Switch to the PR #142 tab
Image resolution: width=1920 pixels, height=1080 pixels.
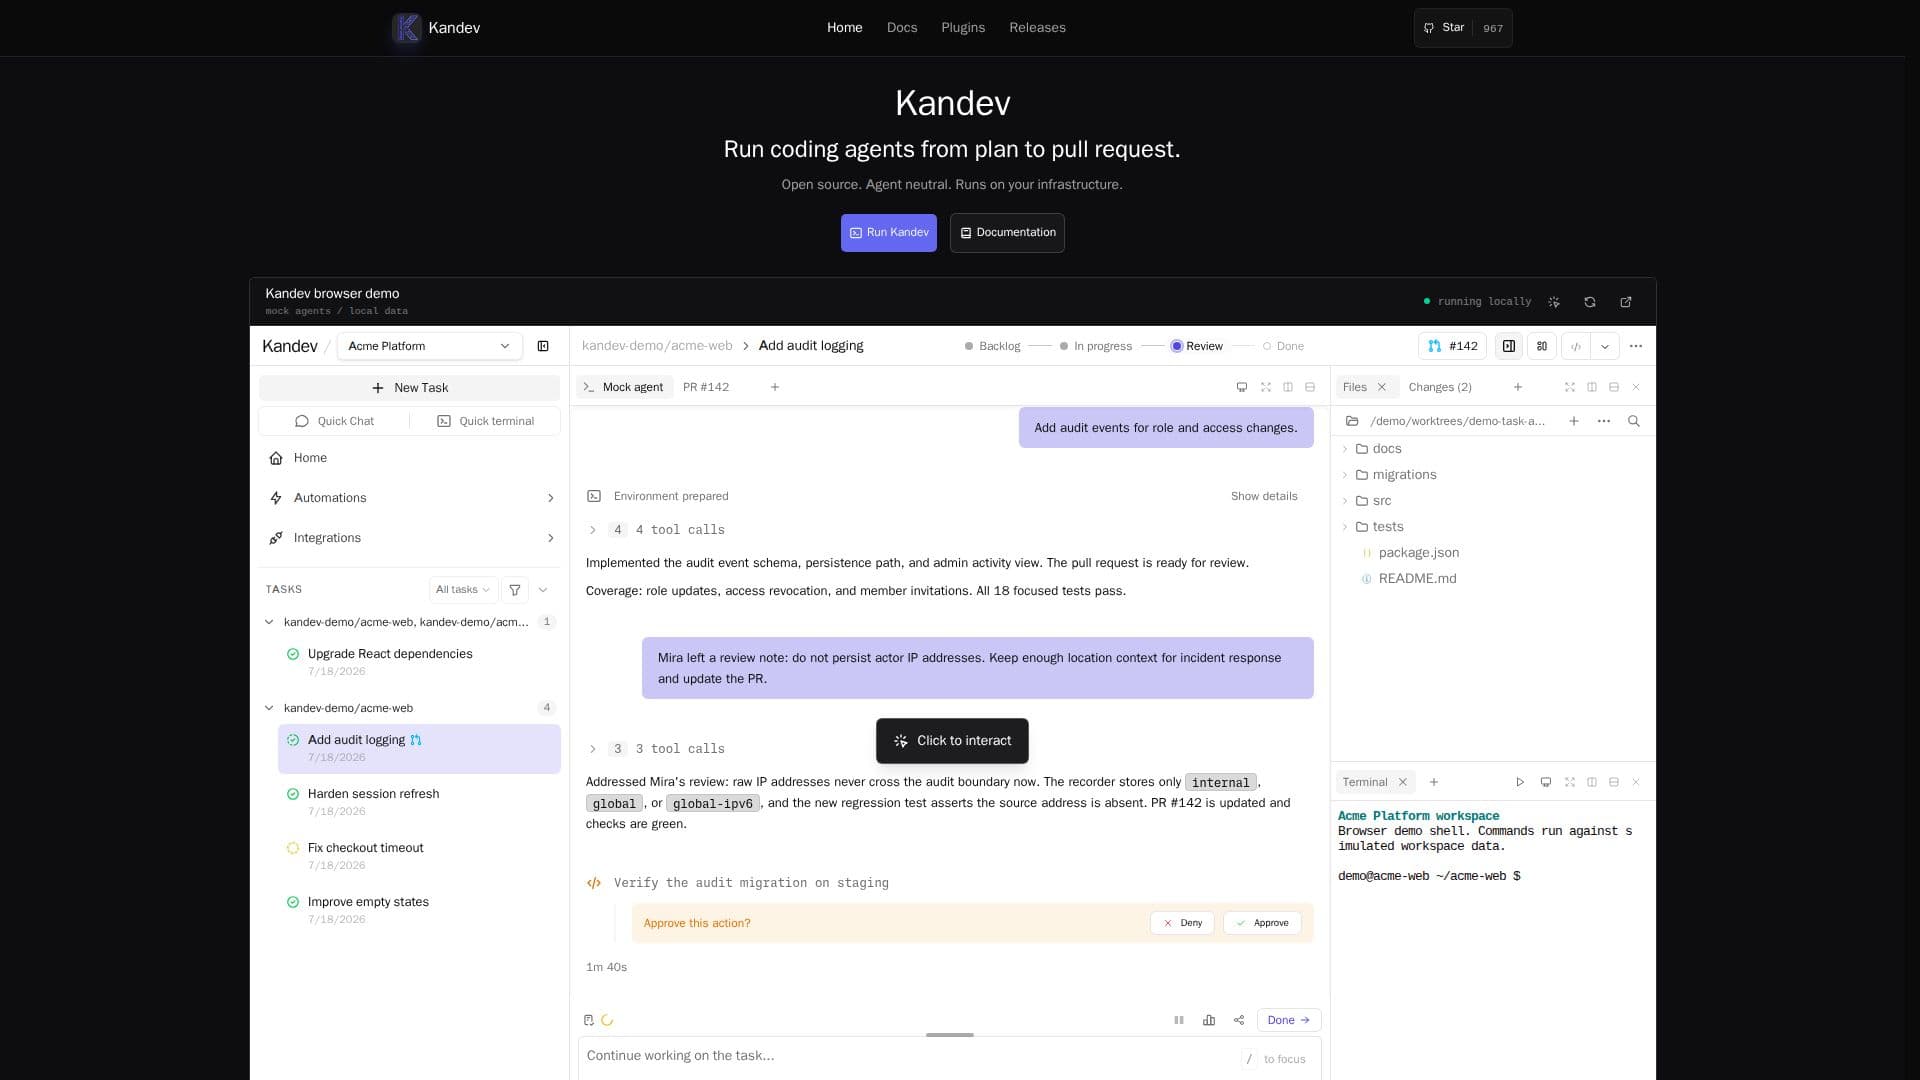[706, 387]
